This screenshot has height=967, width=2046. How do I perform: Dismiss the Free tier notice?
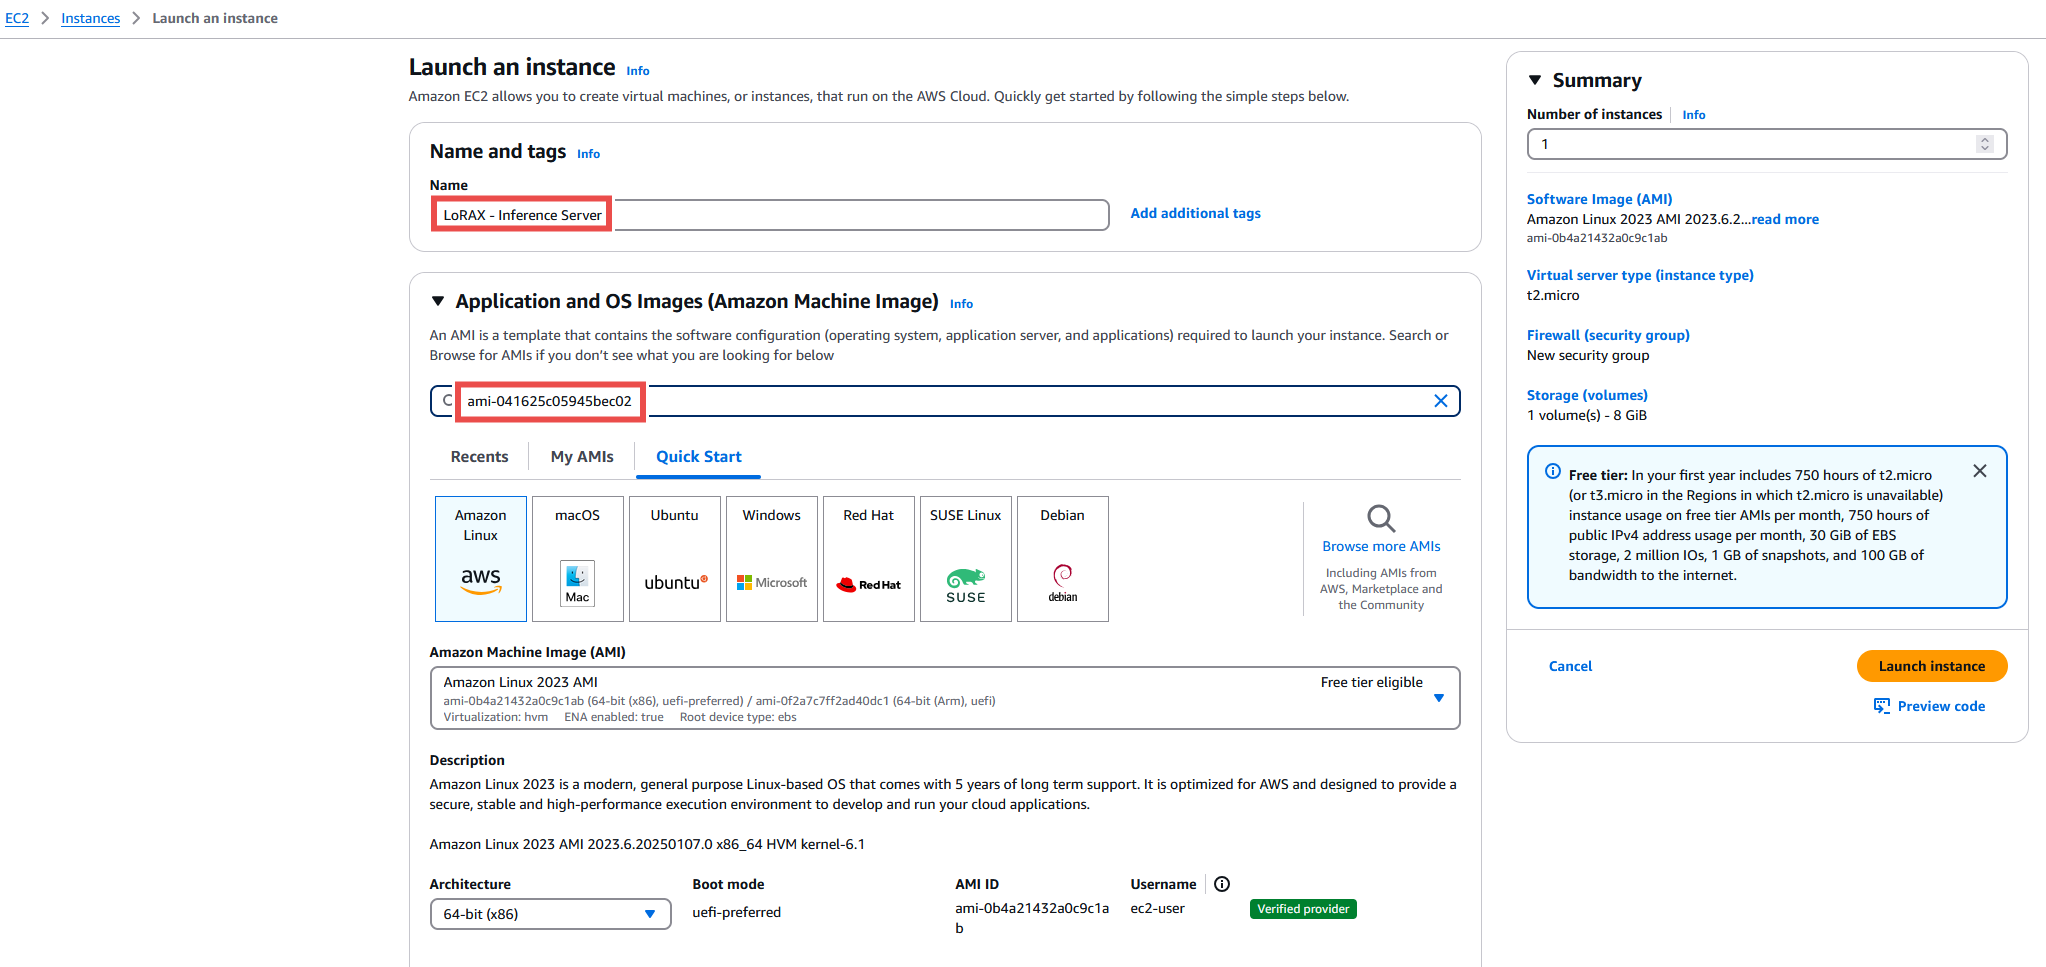pyautogui.click(x=1980, y=471)
